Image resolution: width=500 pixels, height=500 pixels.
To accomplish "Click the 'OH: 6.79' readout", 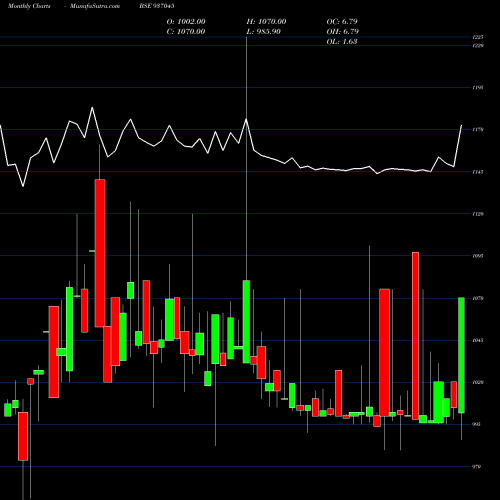I will coord(343,32).
